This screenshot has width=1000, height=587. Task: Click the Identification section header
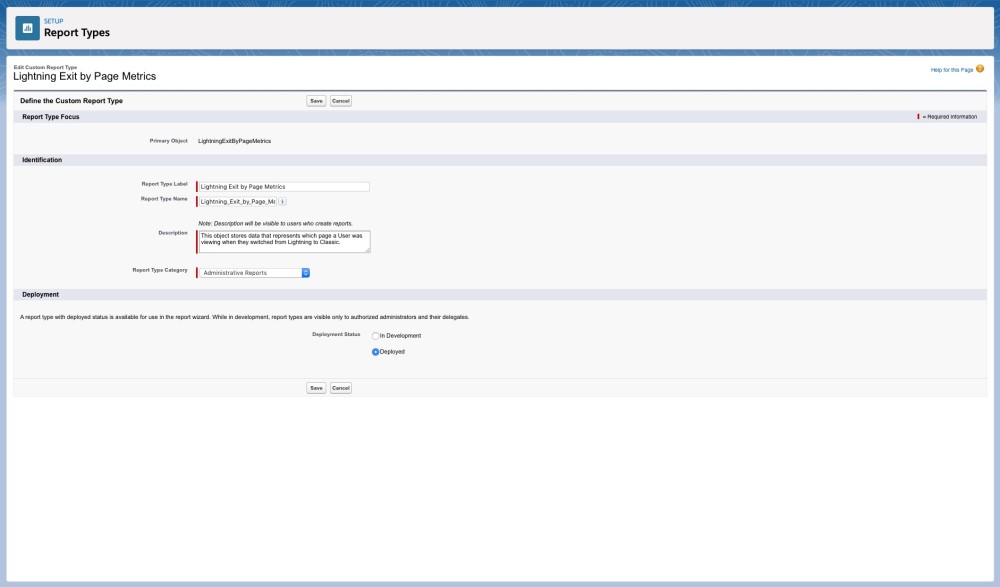(x=42, y=160)
